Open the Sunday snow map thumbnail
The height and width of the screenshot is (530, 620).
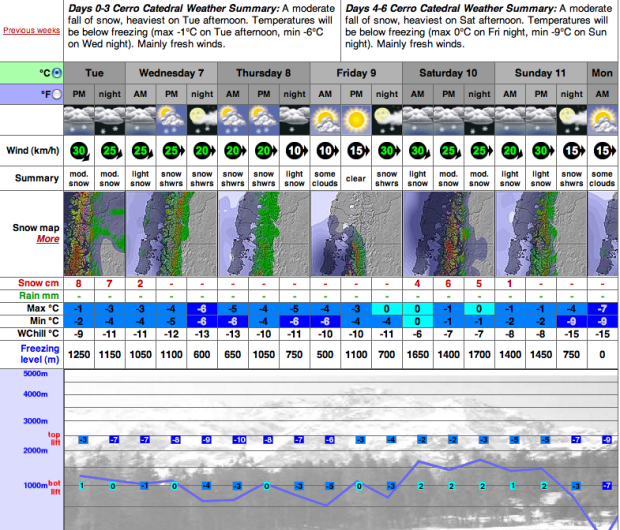coord(541,234)
